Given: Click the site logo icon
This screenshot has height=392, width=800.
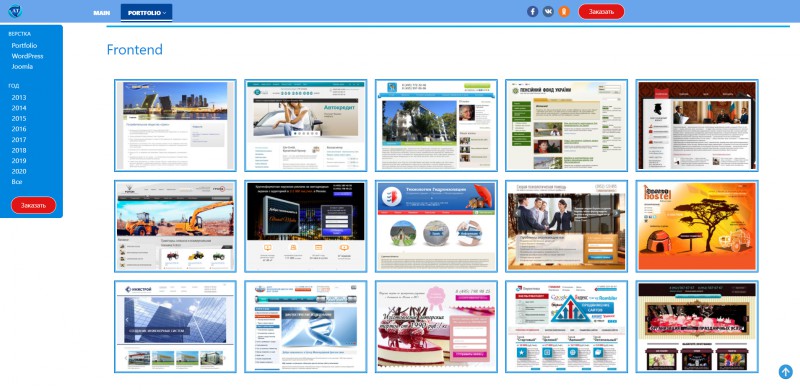Looking at the screenshot, I should click(x=15, y=11).
